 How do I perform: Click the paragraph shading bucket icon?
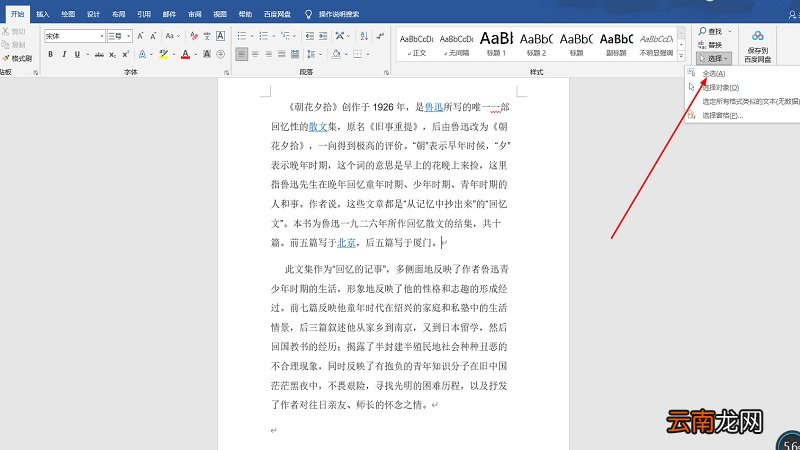click(x=336, y=54)
